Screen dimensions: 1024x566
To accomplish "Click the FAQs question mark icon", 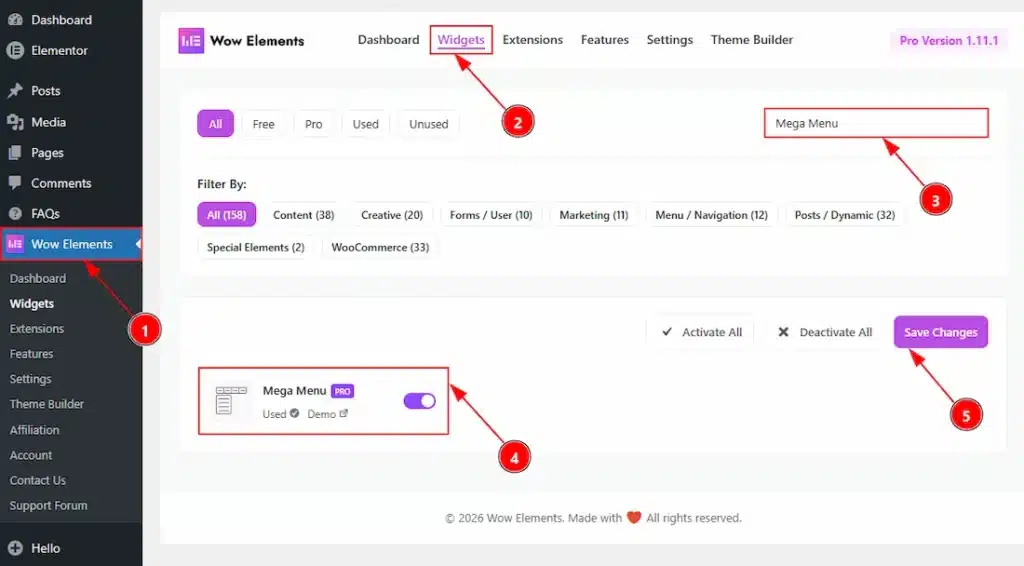I will pos(15,213).
